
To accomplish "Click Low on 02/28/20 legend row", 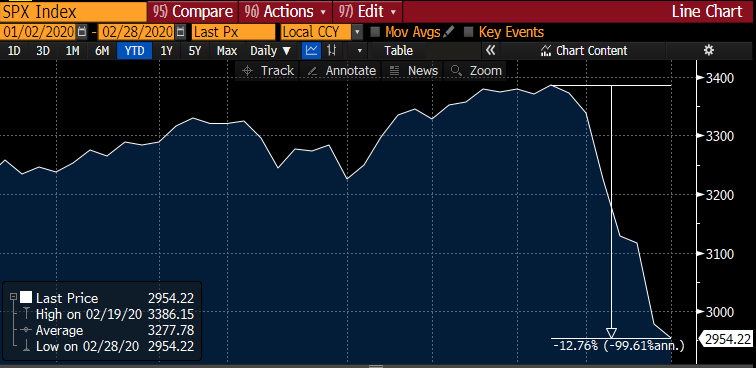I will point(115,346).
